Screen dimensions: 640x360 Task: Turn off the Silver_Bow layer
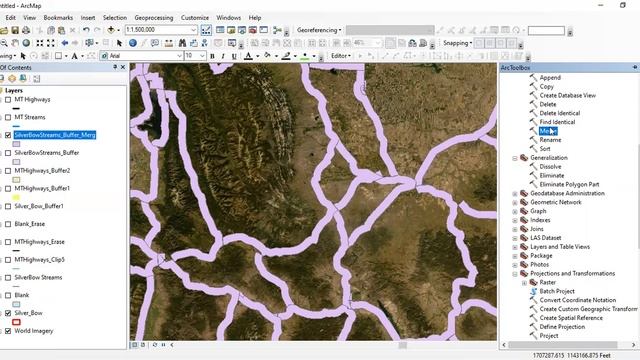pos(8,313)
